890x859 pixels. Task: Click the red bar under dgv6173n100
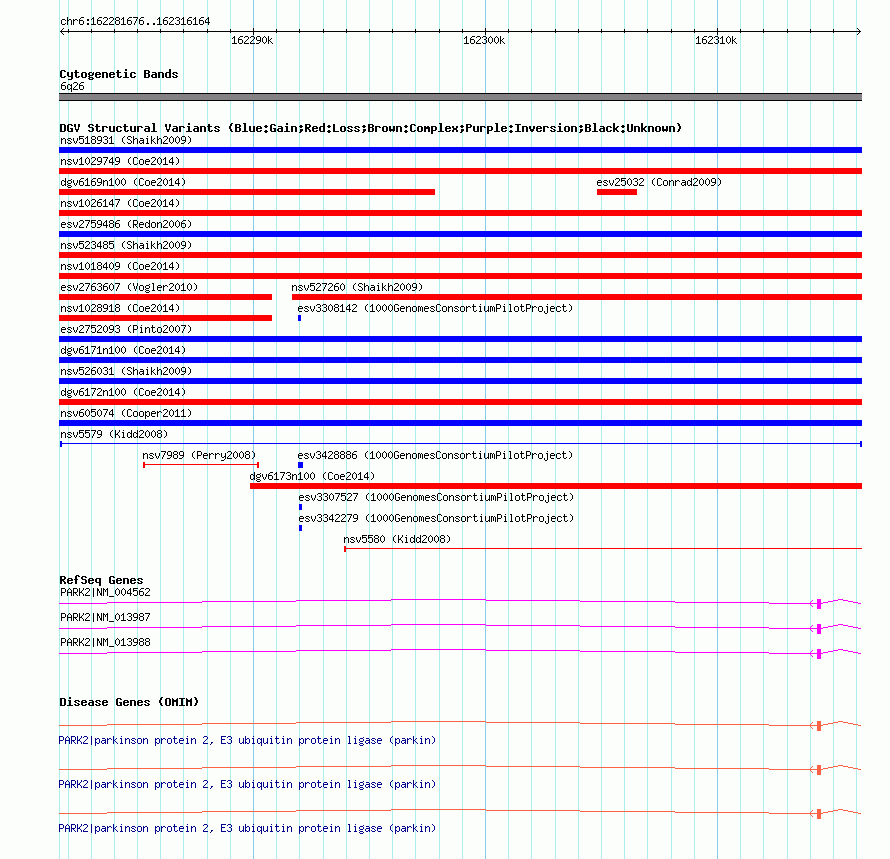(x=556, y=486)
